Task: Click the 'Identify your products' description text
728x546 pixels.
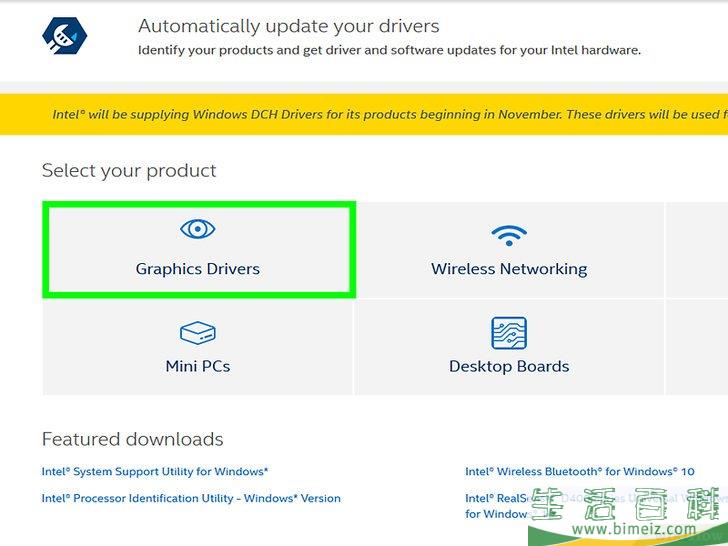Action: (389, 50)
